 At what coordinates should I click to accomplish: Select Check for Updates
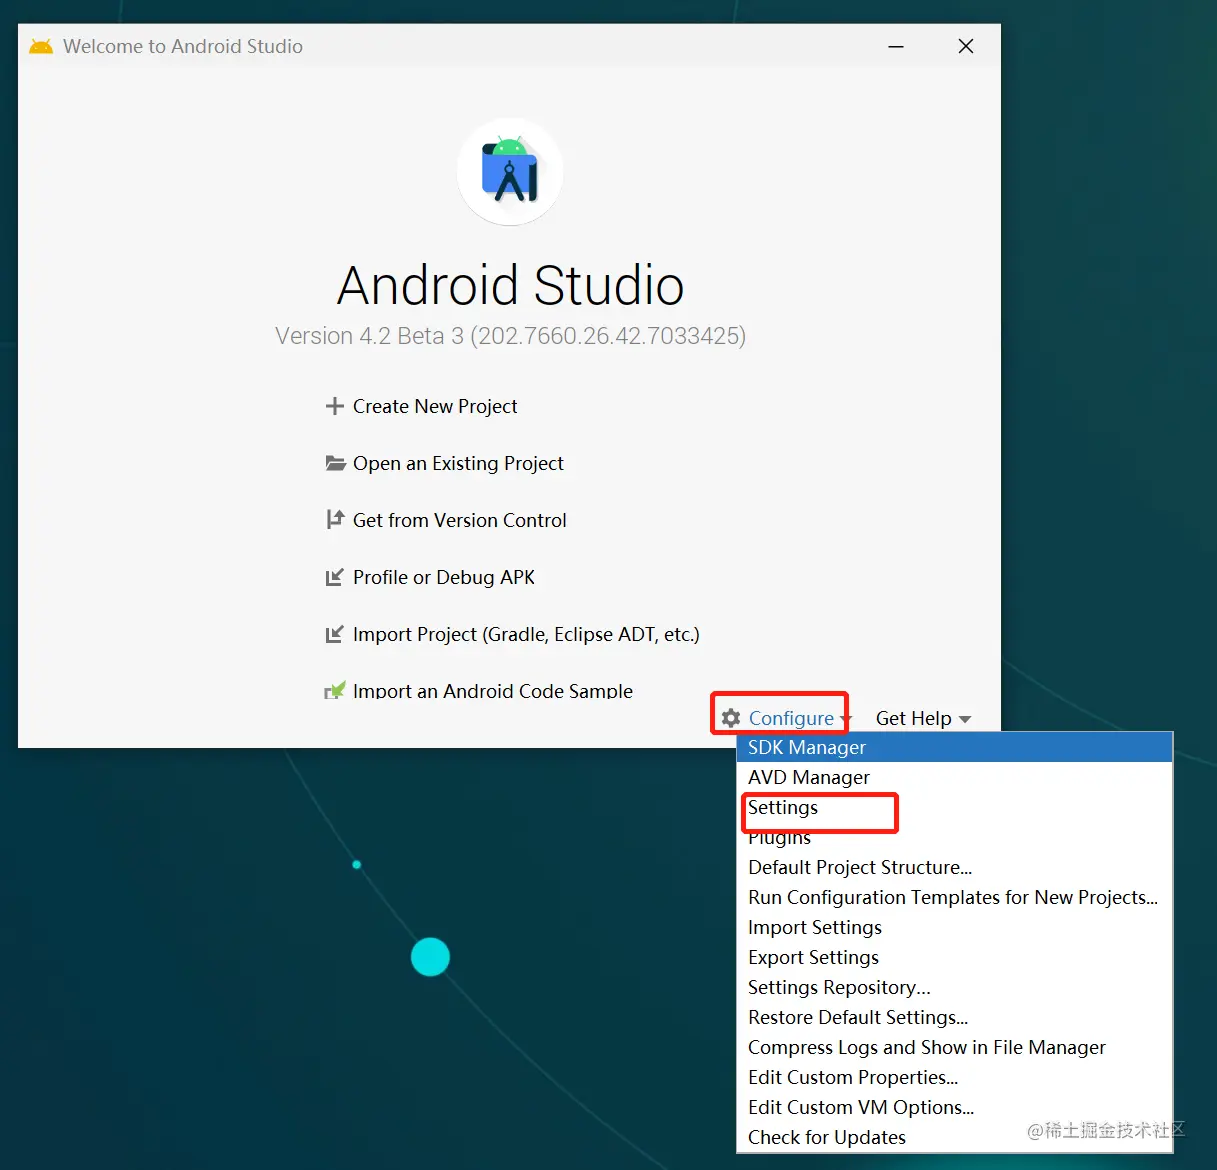pyautogui.click(x=954, y=1137)
